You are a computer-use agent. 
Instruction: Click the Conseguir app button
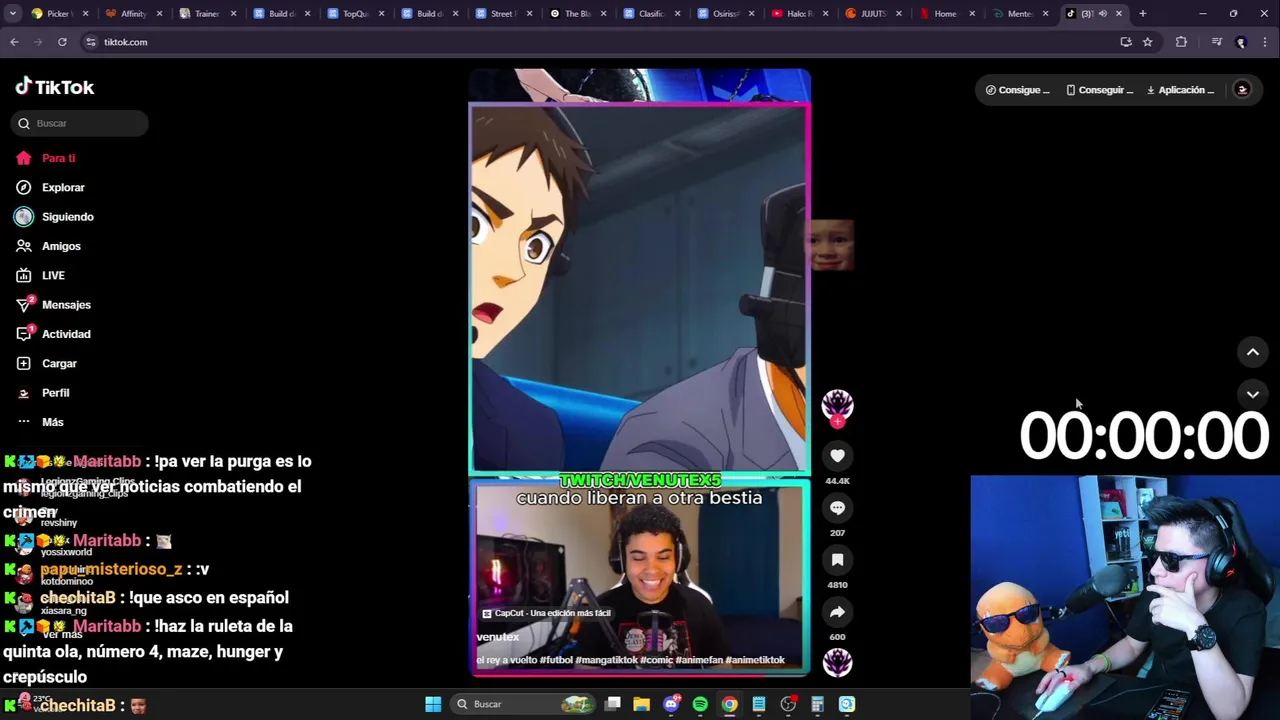1099,90
